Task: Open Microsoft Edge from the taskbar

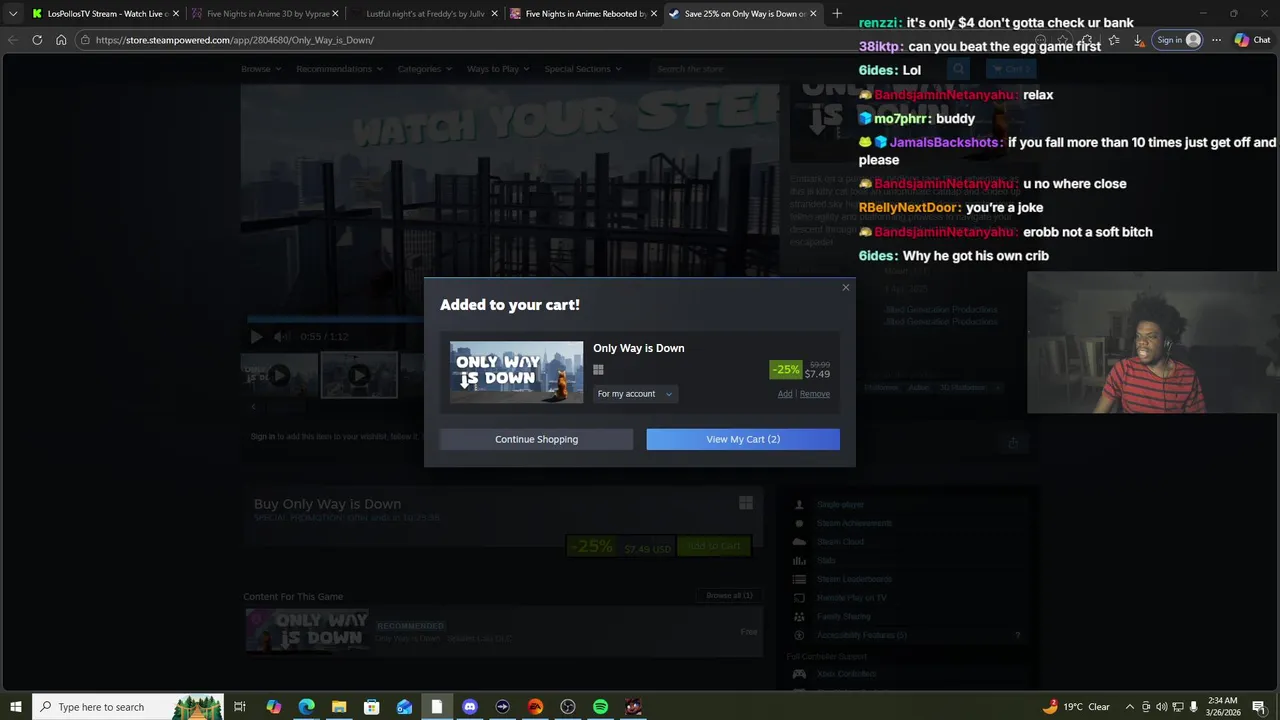Action: 306,707
